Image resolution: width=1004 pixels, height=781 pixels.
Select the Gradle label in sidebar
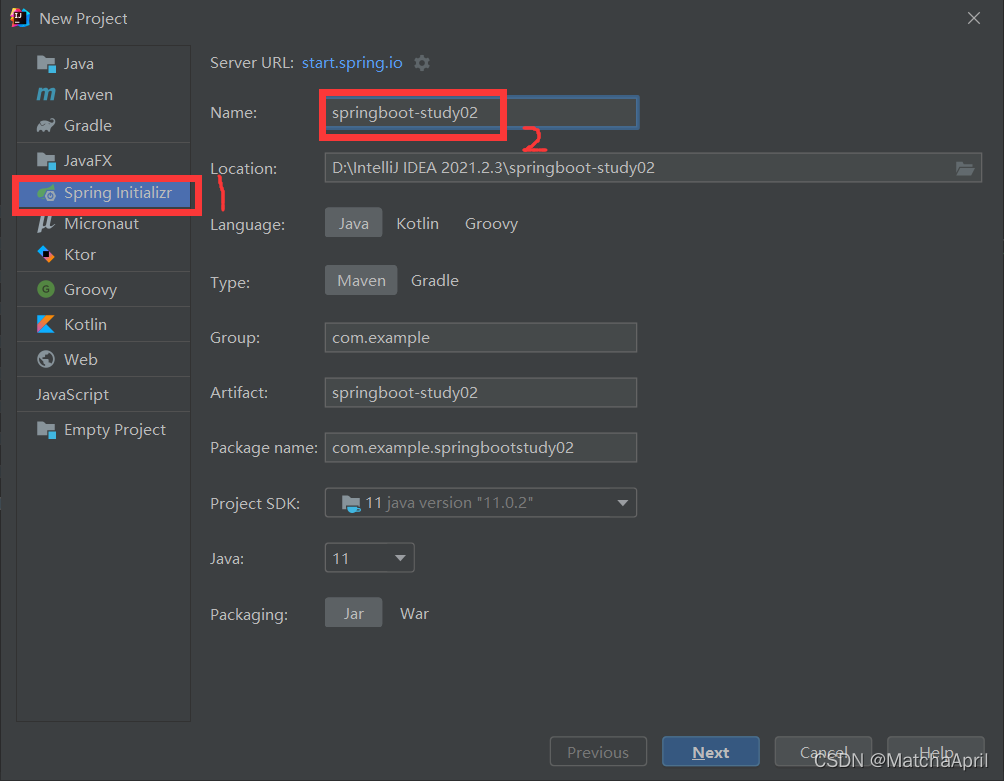88,125
